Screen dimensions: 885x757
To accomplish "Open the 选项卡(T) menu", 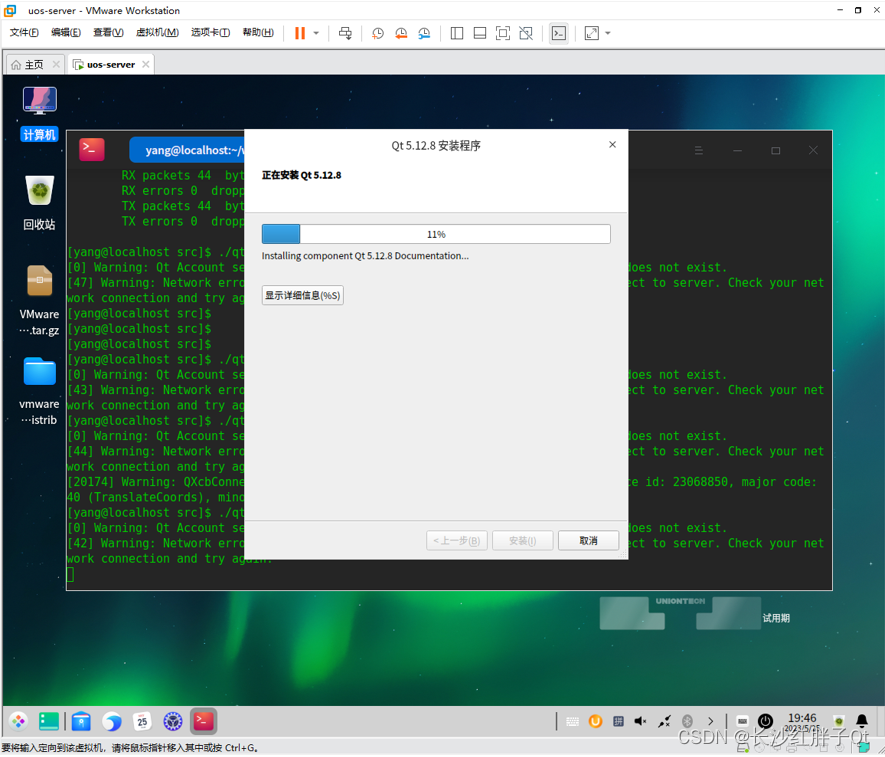I will tap(210, 33).
